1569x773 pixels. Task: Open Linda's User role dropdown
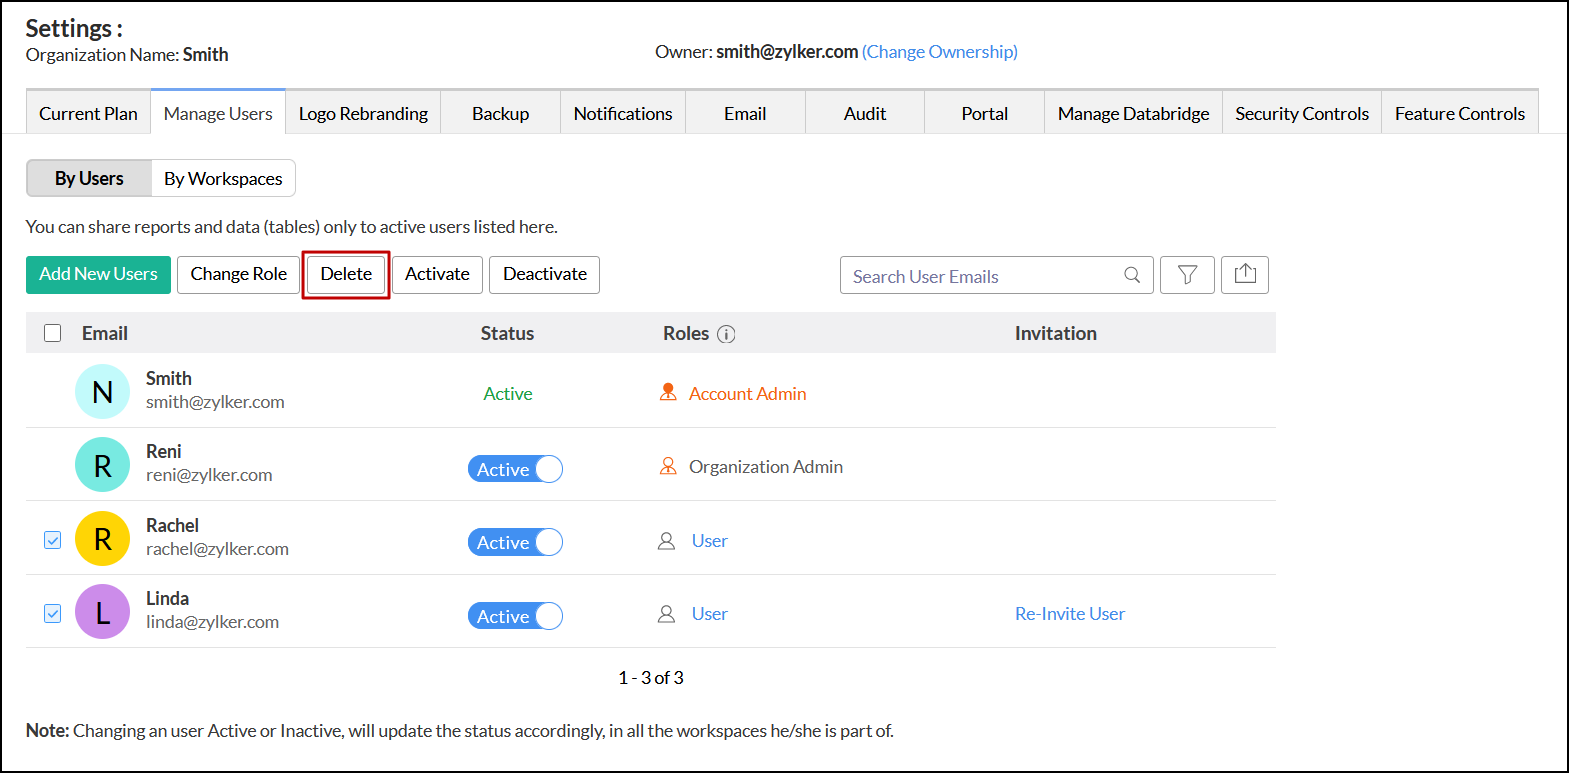pyautogui.click(x=709, y=614)
